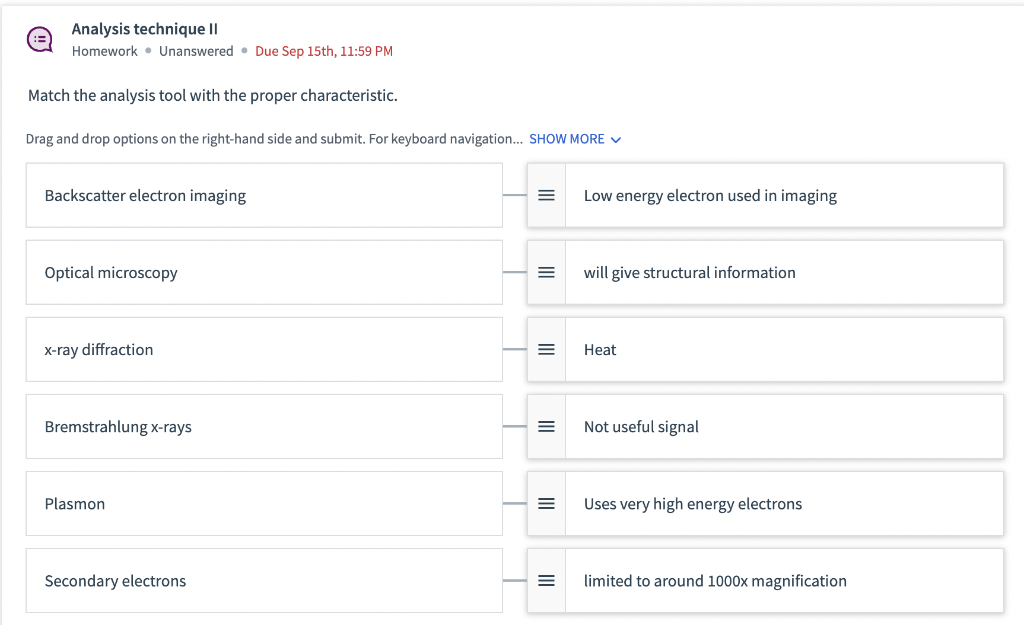Select the 'Not useful signal' answer text
Image resolution: width=1024 pixels, height=625 pixels.
click(x=641, y=427)
